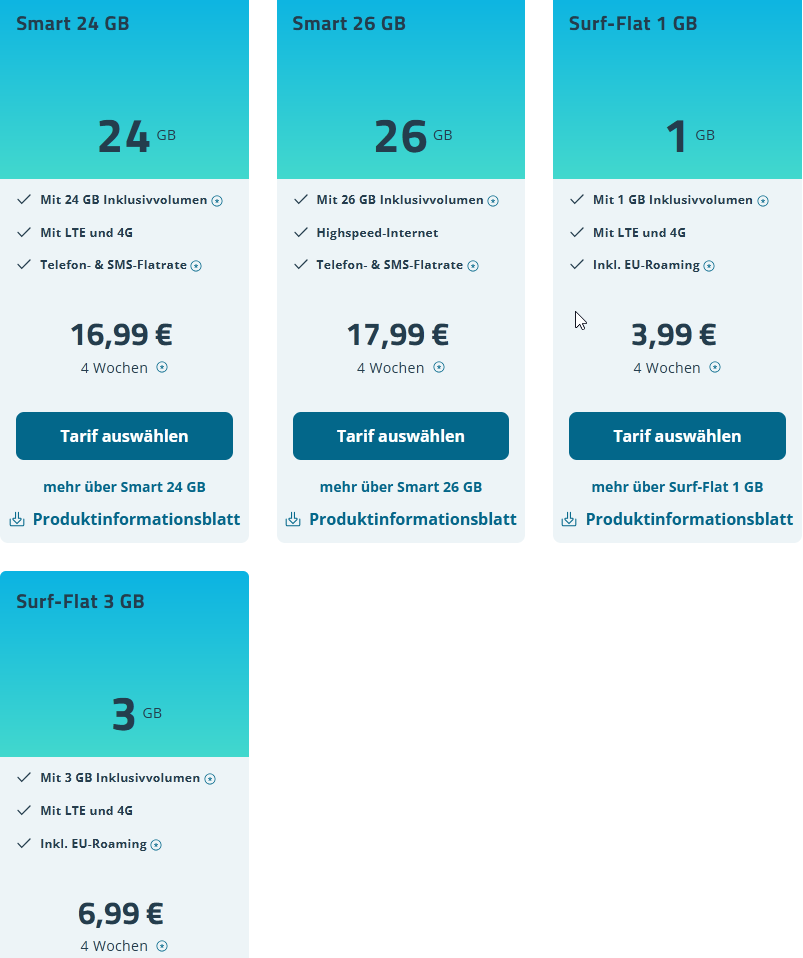Click info icon beside 24 GB Inklusivvolumen
Image resolution: width=803 pixels, height=958 pixels.
pos(217,201)
